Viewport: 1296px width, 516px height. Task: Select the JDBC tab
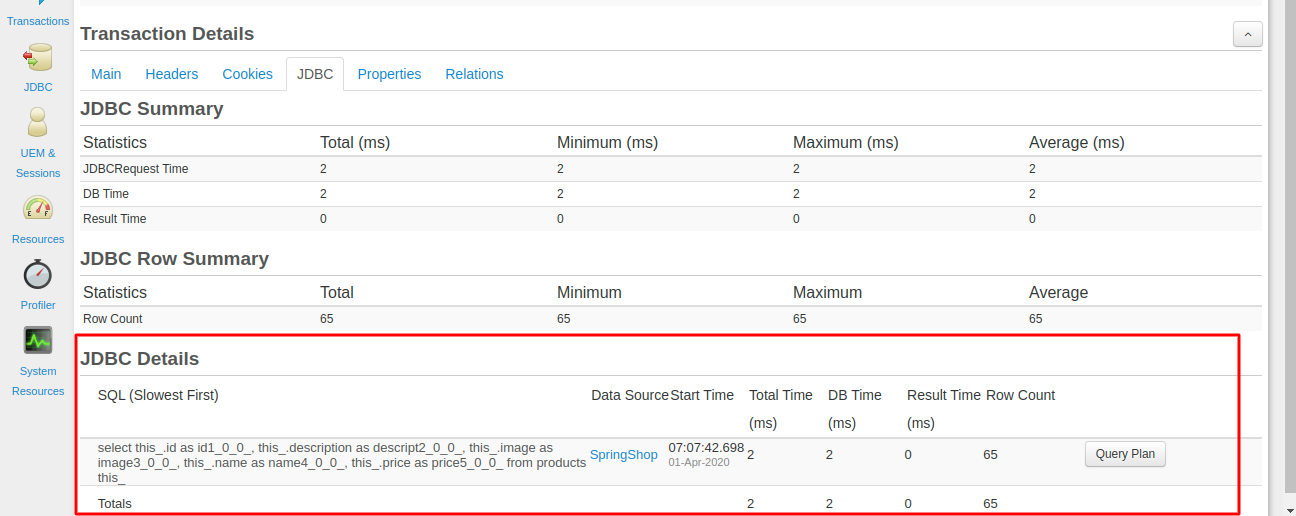pyautogui.click(x=315, y=74)
